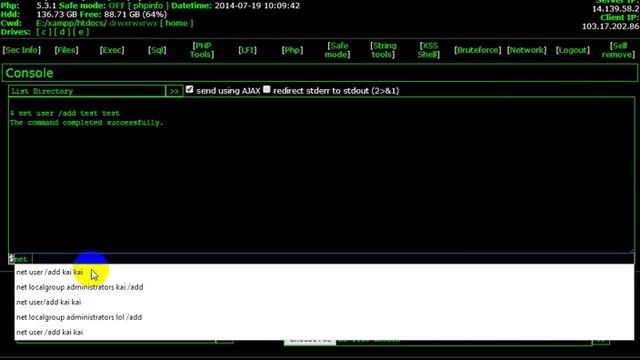Select last suggestion net user /add kai kai
The height and width of the screenshot is (360, 640).
point(49,333)
